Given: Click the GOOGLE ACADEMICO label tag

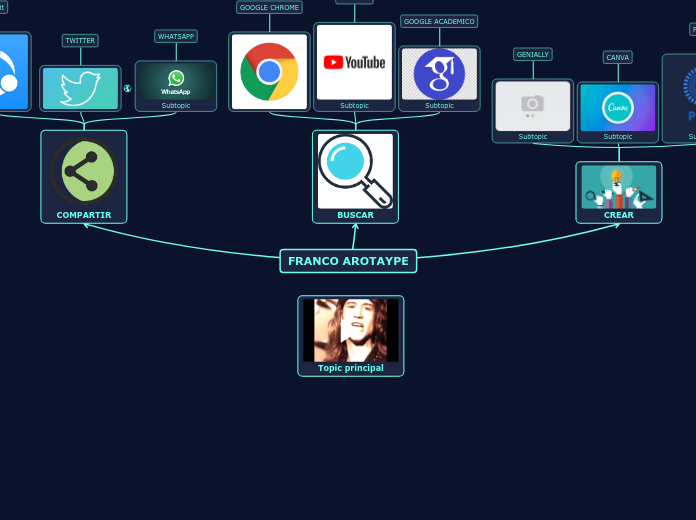Looking at the screenshot, I should coord(439,21).
